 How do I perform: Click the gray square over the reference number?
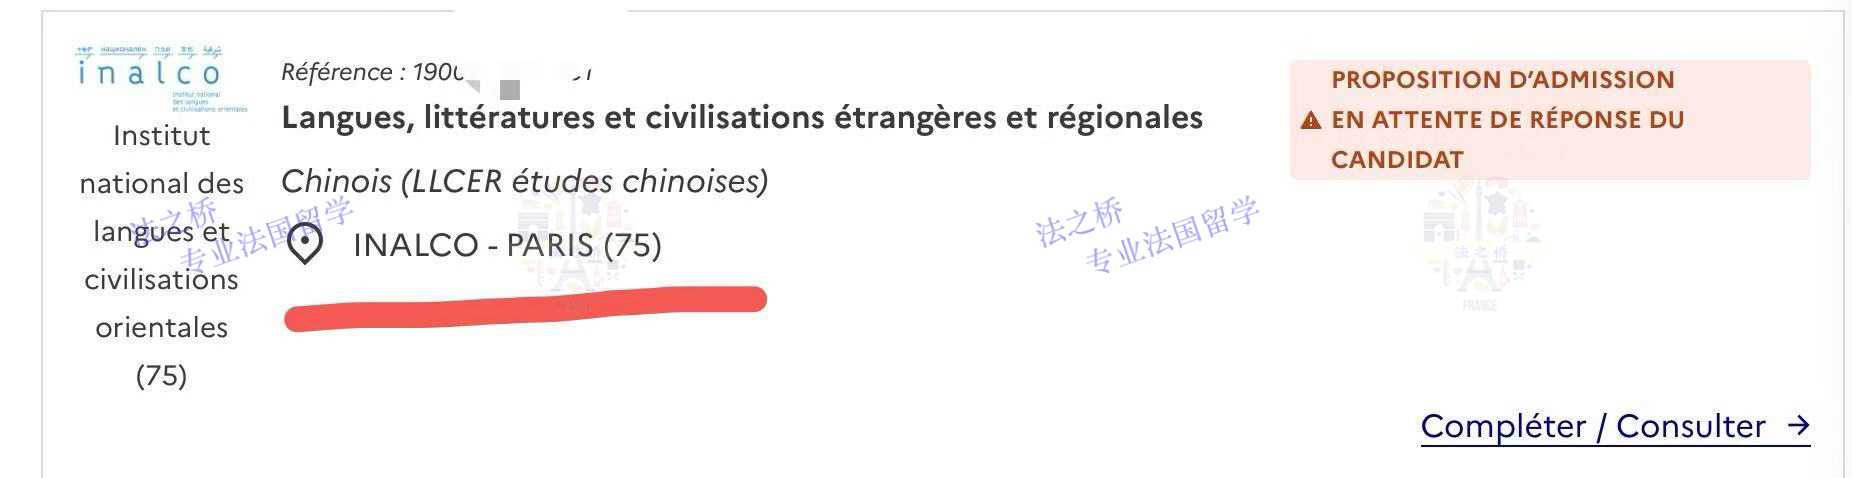510,89
